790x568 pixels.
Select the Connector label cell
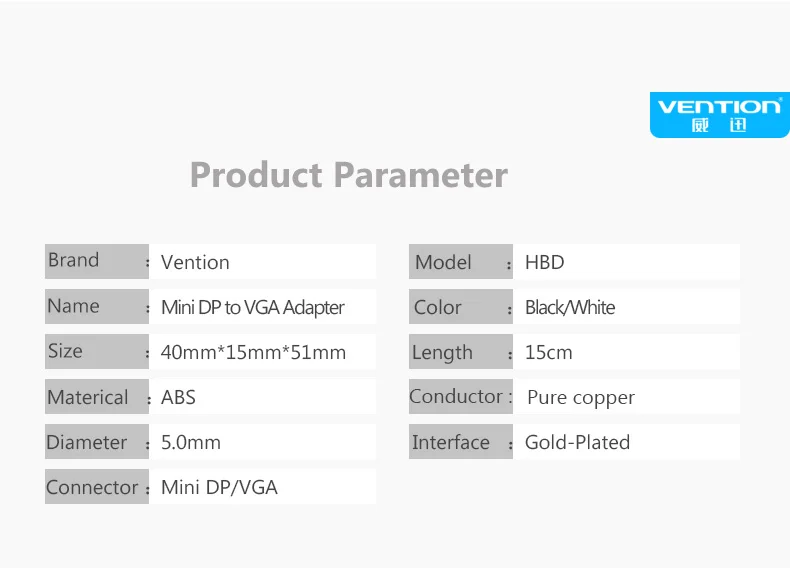click(97, 486)
